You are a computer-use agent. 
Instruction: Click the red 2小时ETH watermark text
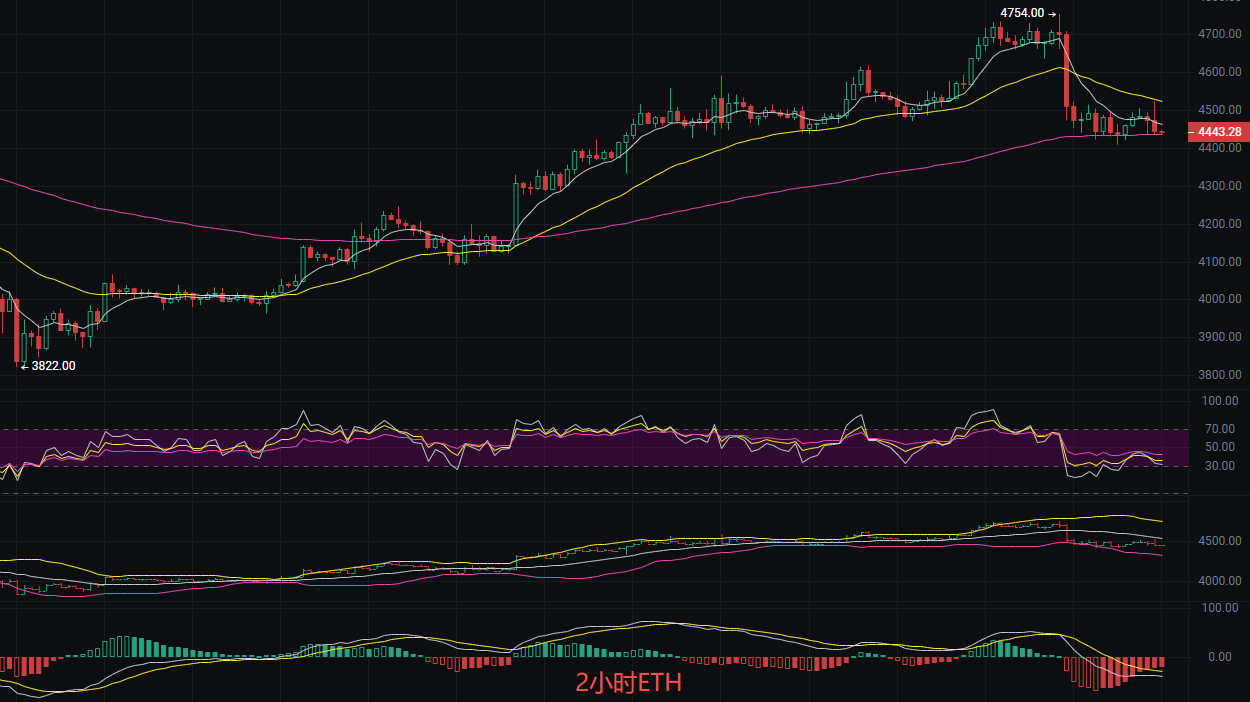tap(628, 684)
